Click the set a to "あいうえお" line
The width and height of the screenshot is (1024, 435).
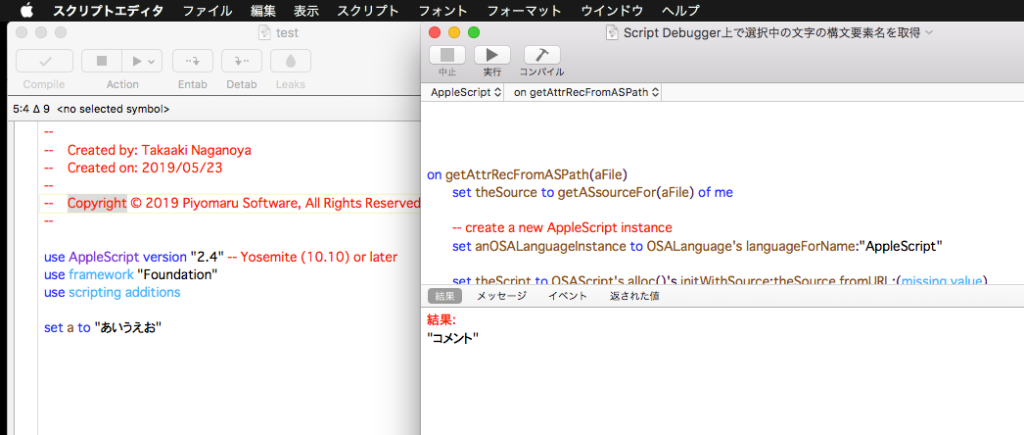tap(103, 328)
